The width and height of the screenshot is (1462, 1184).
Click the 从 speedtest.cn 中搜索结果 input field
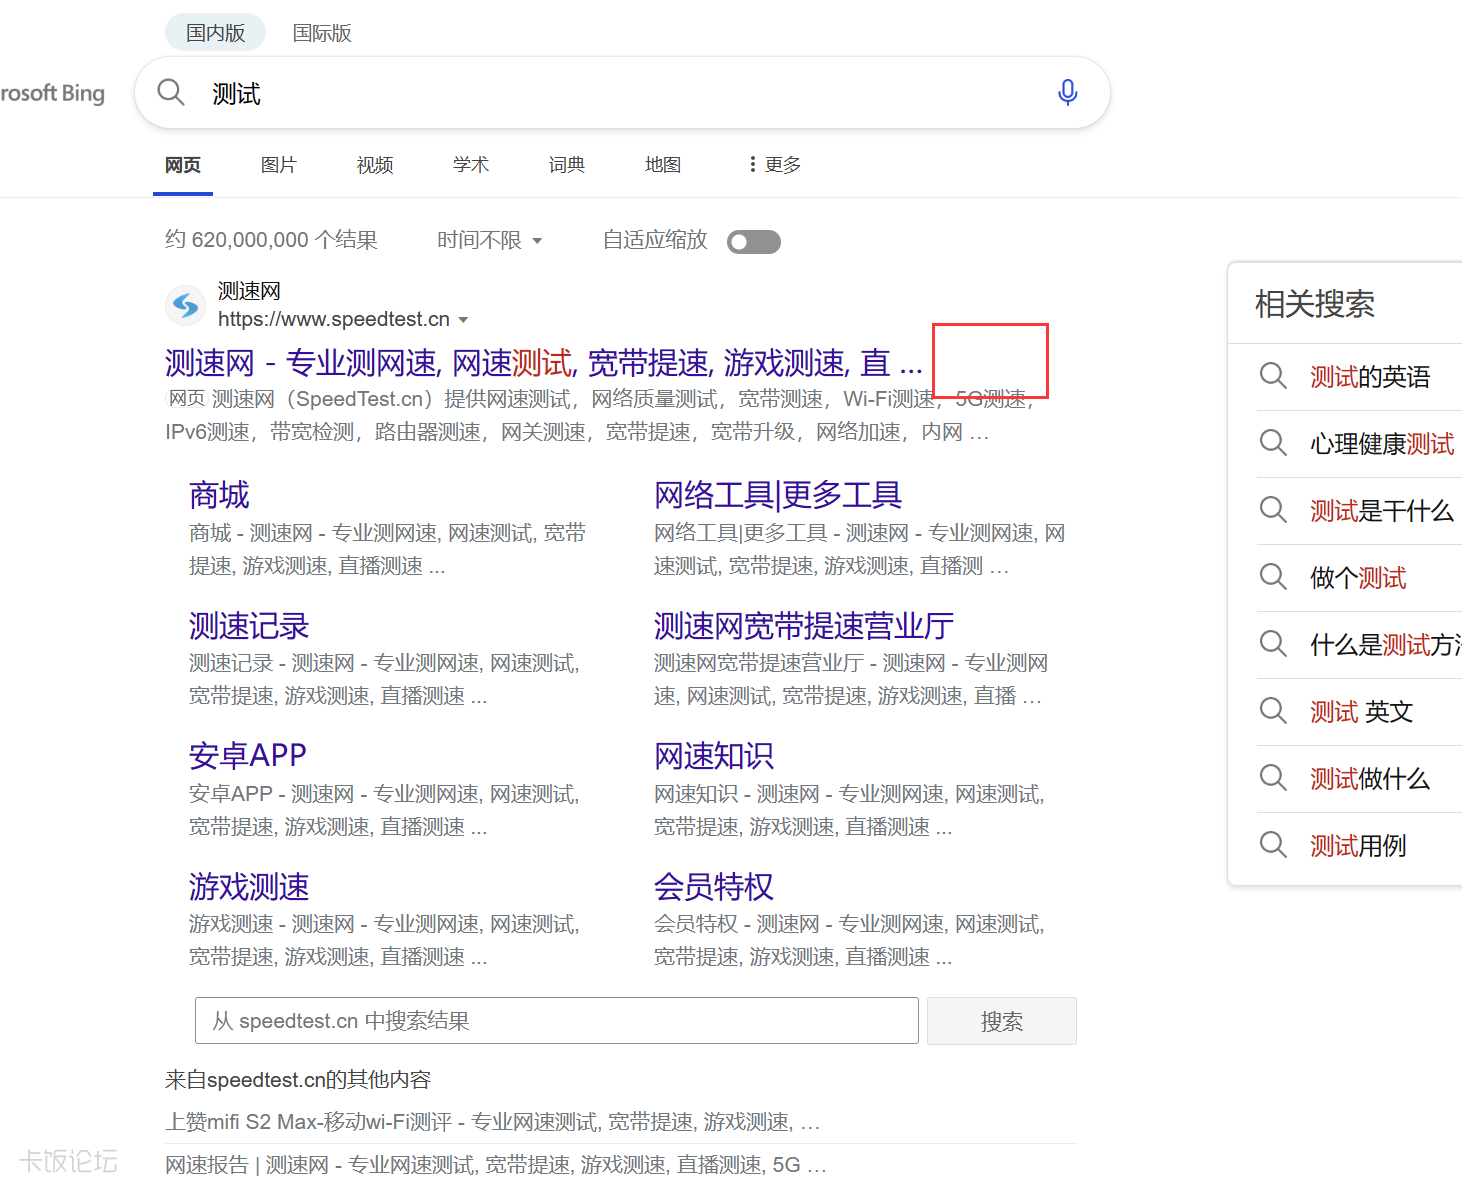coord(557,1021)
